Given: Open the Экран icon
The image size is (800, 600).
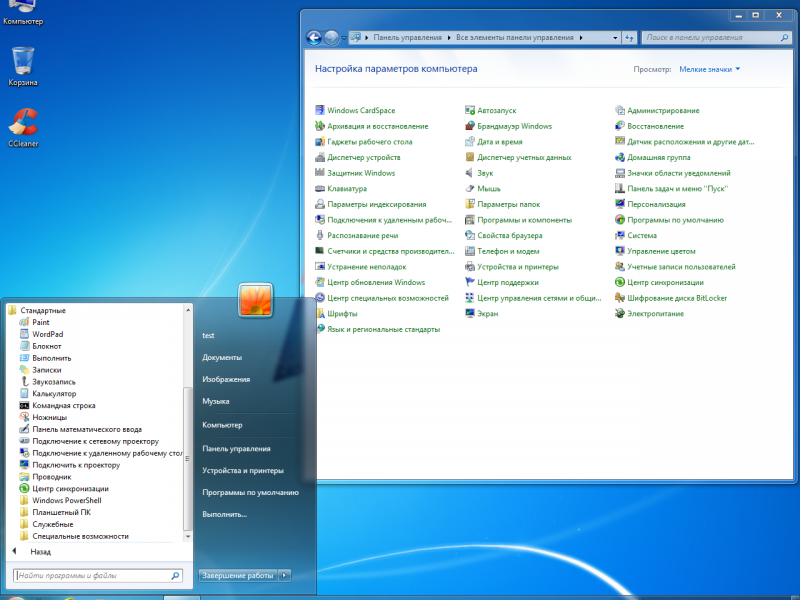Looking at the screenshot, I should coord(470,313).
